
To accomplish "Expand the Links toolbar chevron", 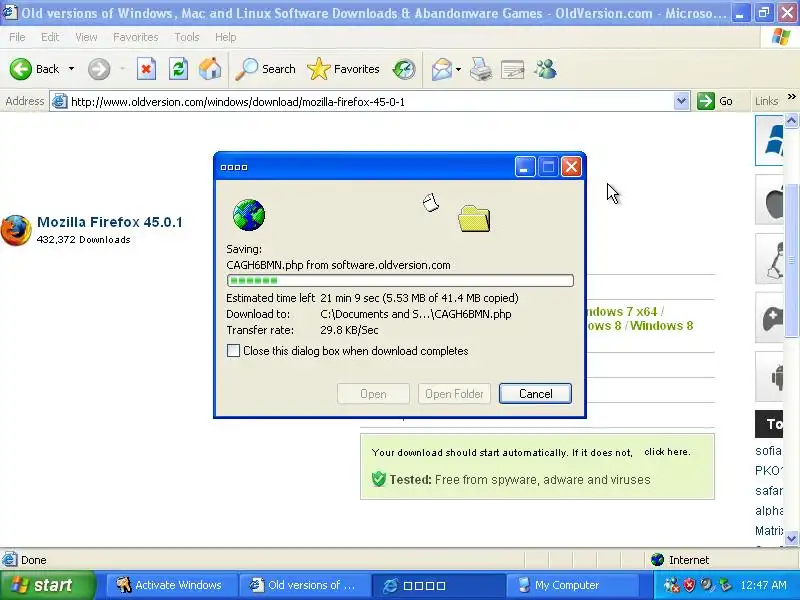I will pos(791,96).
